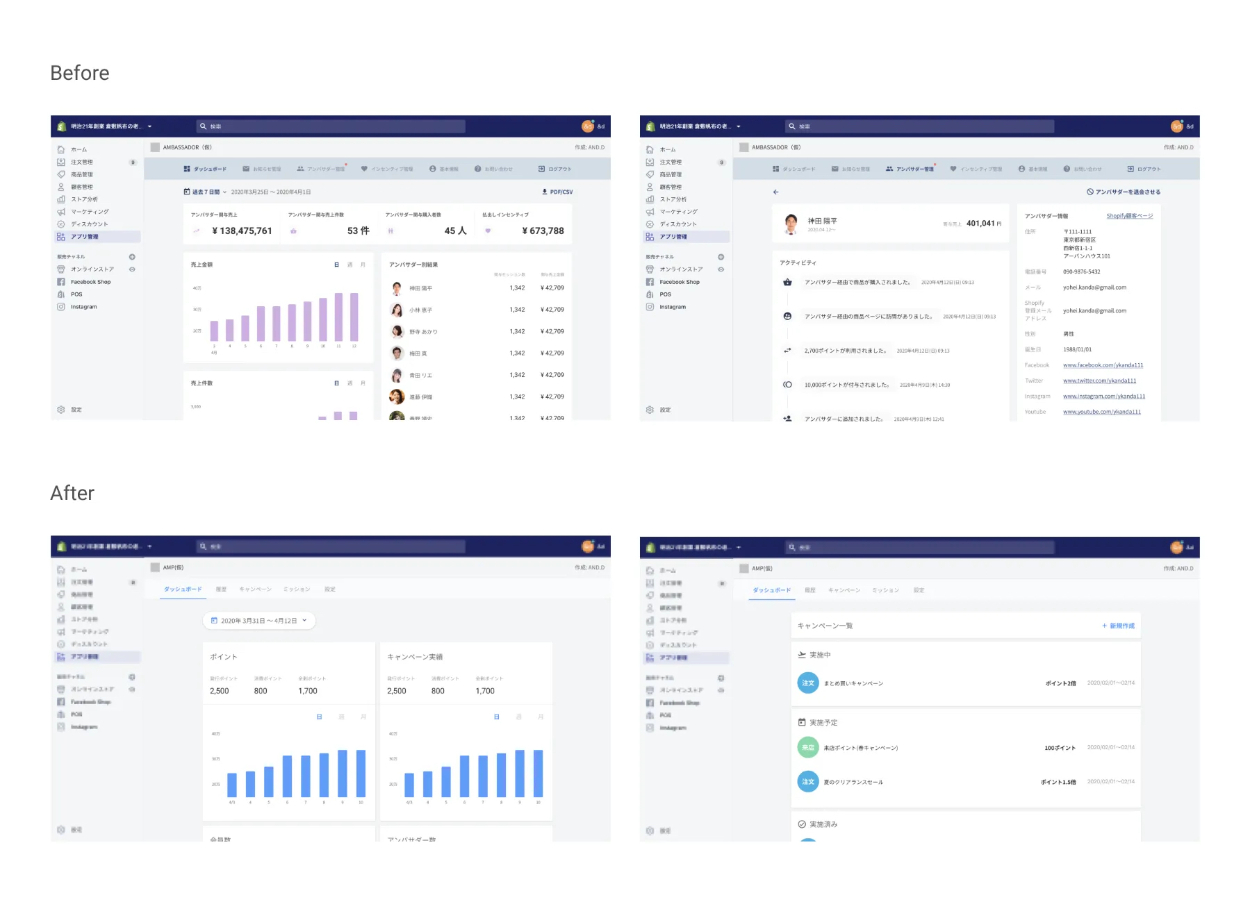
Task: Open settings gear in the Before top-left sidebar
Action: 61,409
